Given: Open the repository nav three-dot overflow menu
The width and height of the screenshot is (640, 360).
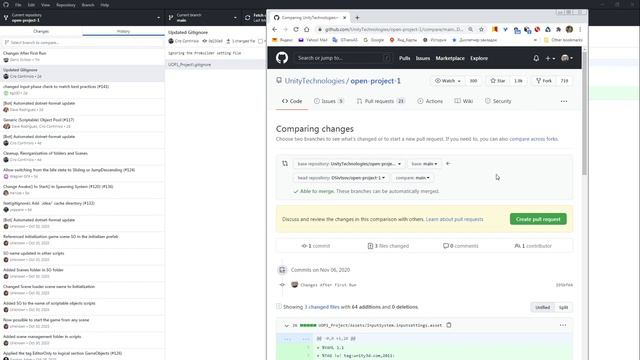Looking at the screenshot, I should click(x=564, y=101).
